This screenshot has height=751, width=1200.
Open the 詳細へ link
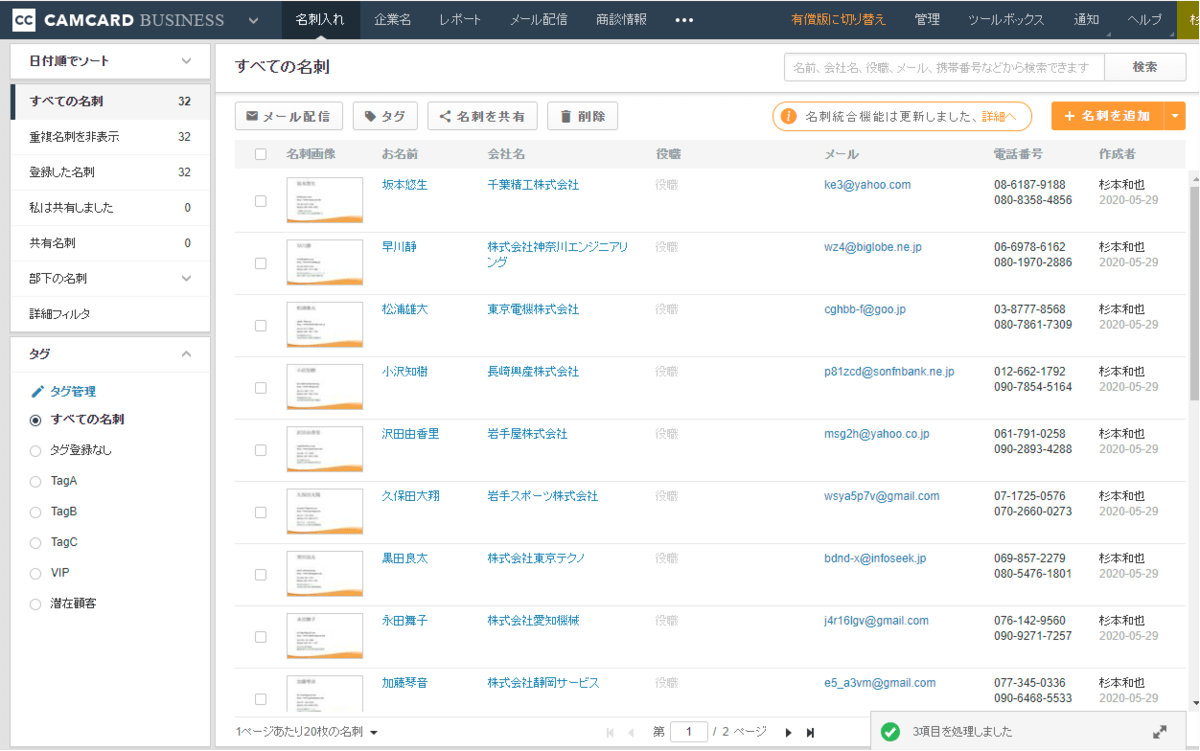999,116
